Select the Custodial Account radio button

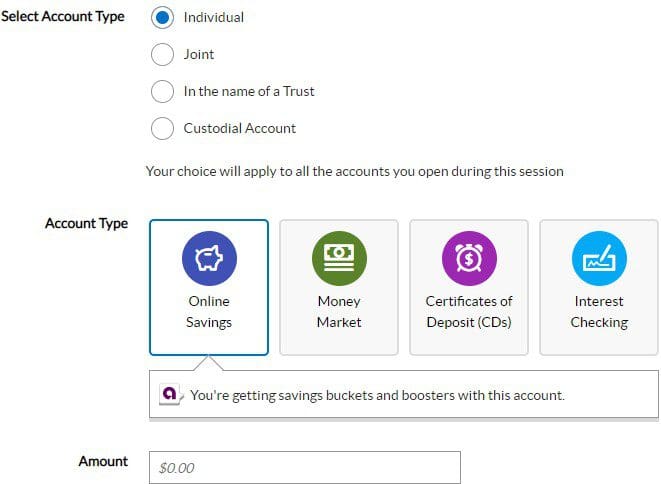point(162,128)
